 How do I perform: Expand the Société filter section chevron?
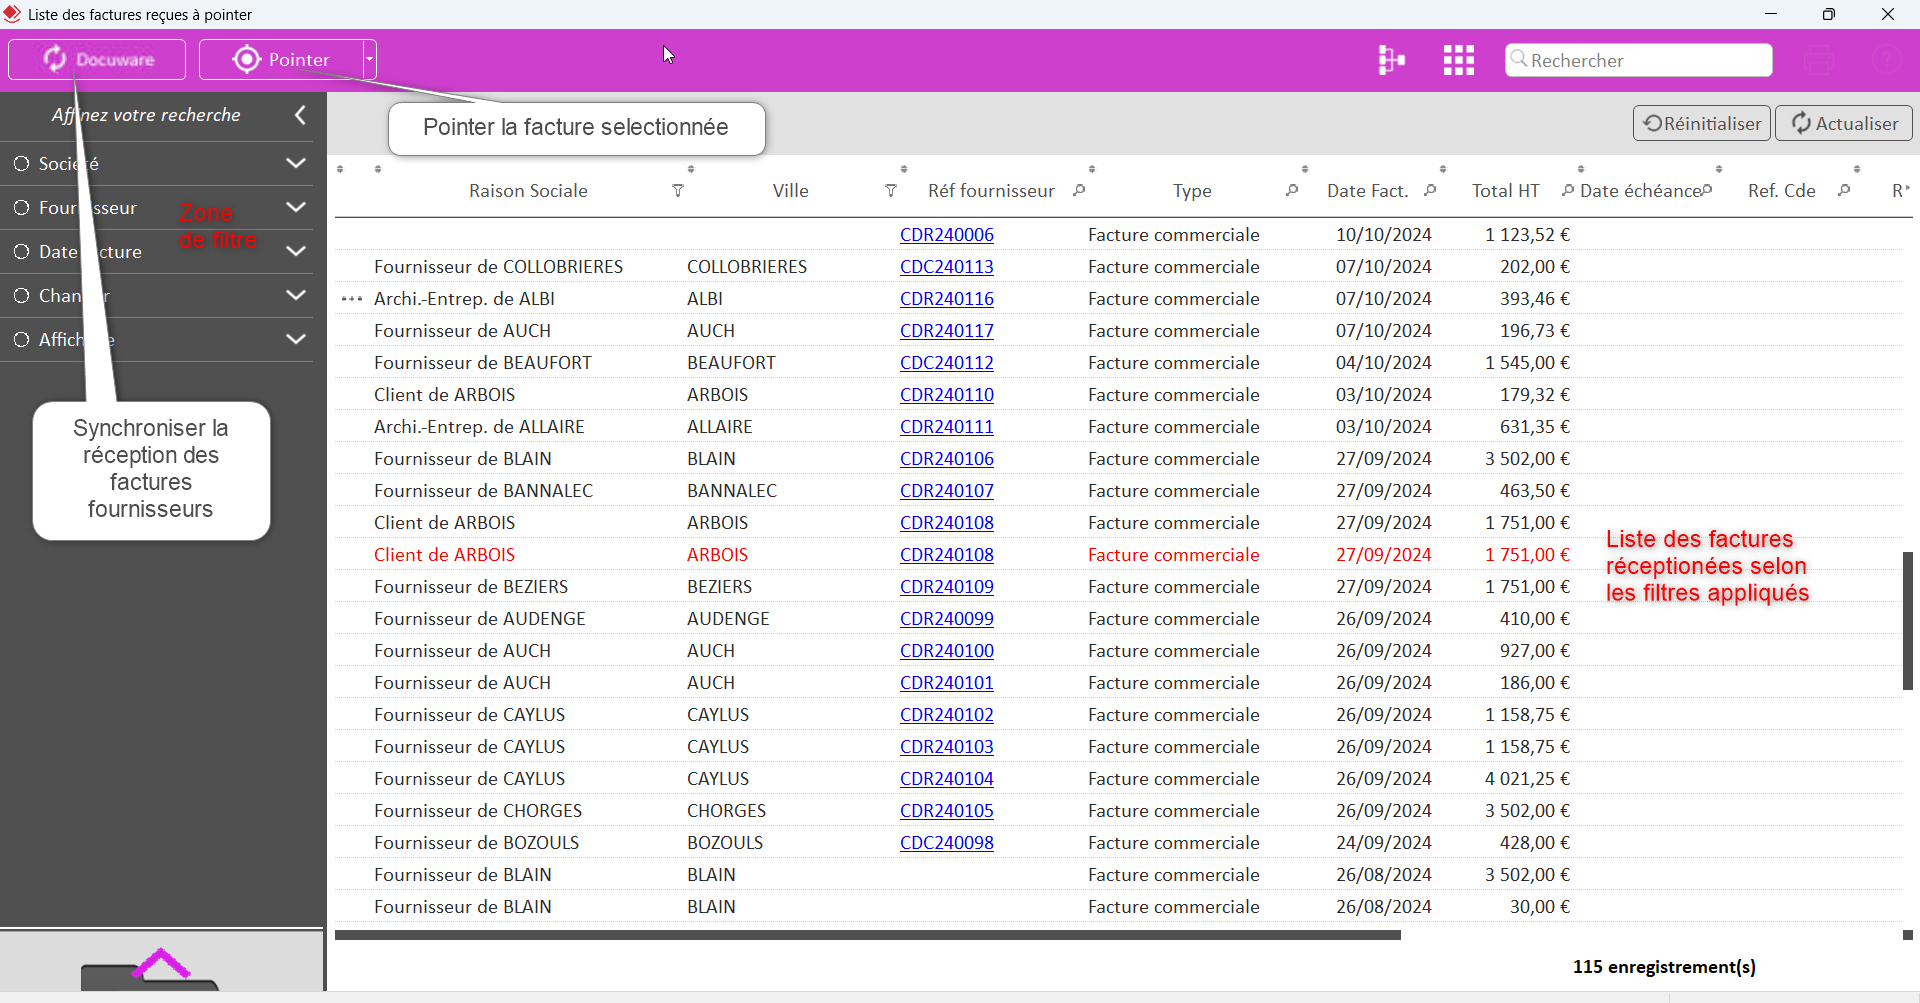296,163
